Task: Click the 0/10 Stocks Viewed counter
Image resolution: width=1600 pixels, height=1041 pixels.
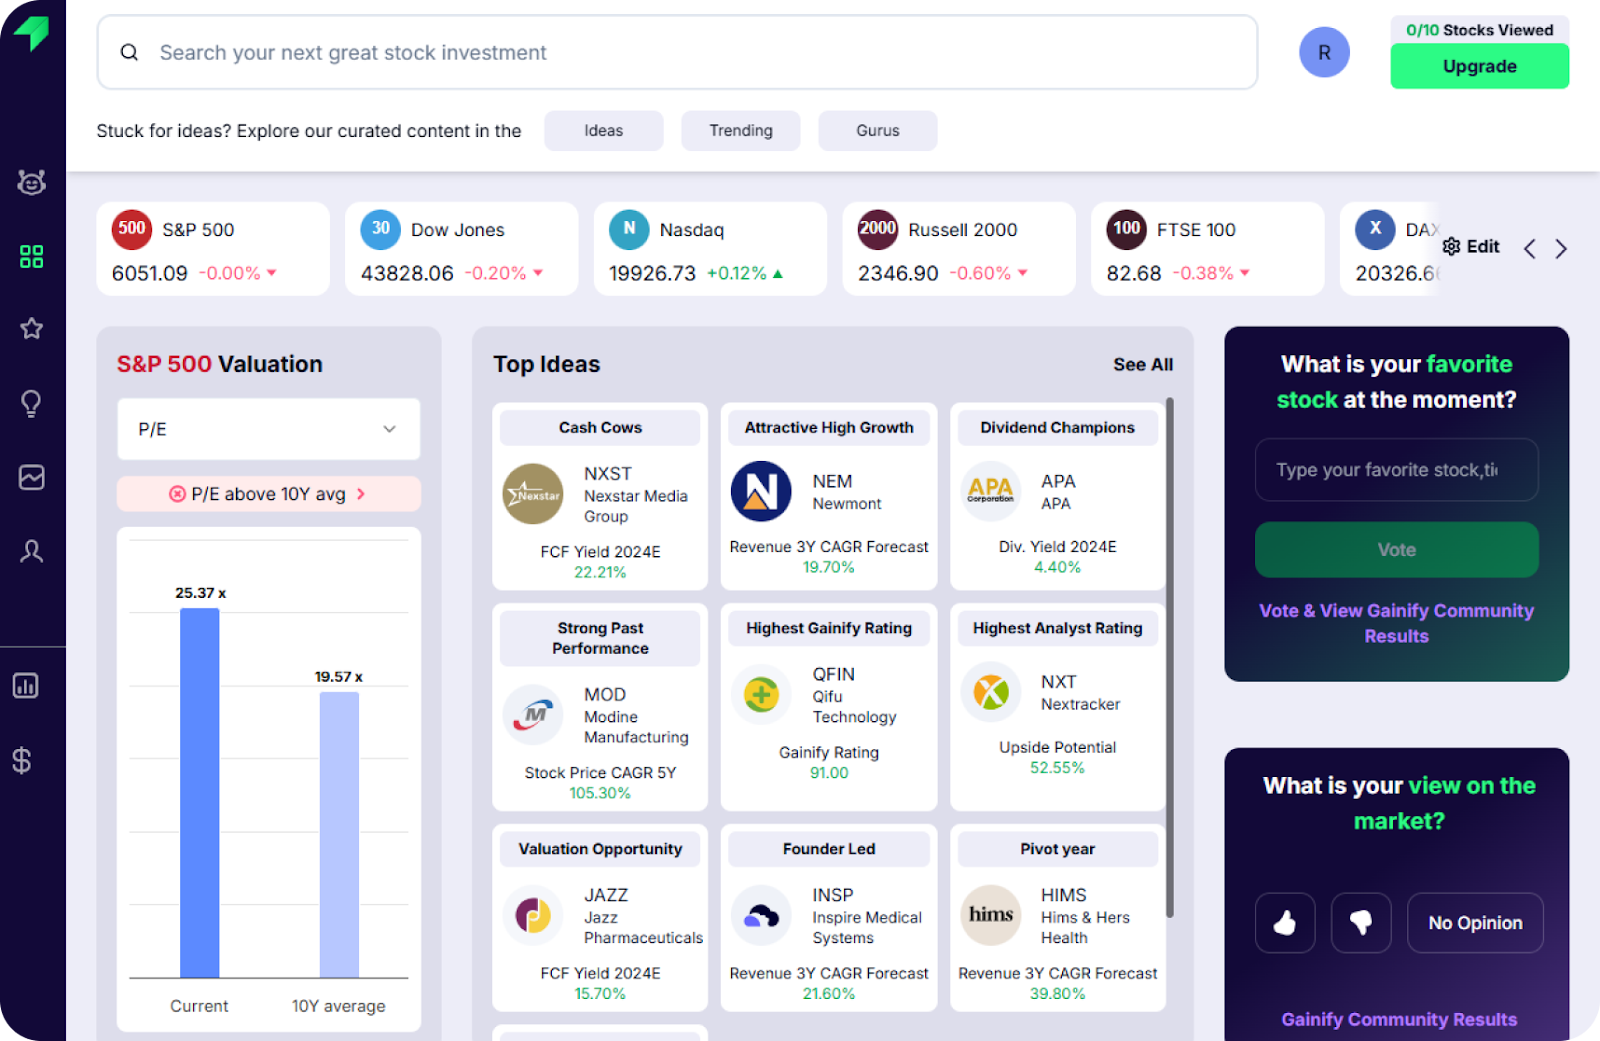Action: click(x=1480, y=30)
